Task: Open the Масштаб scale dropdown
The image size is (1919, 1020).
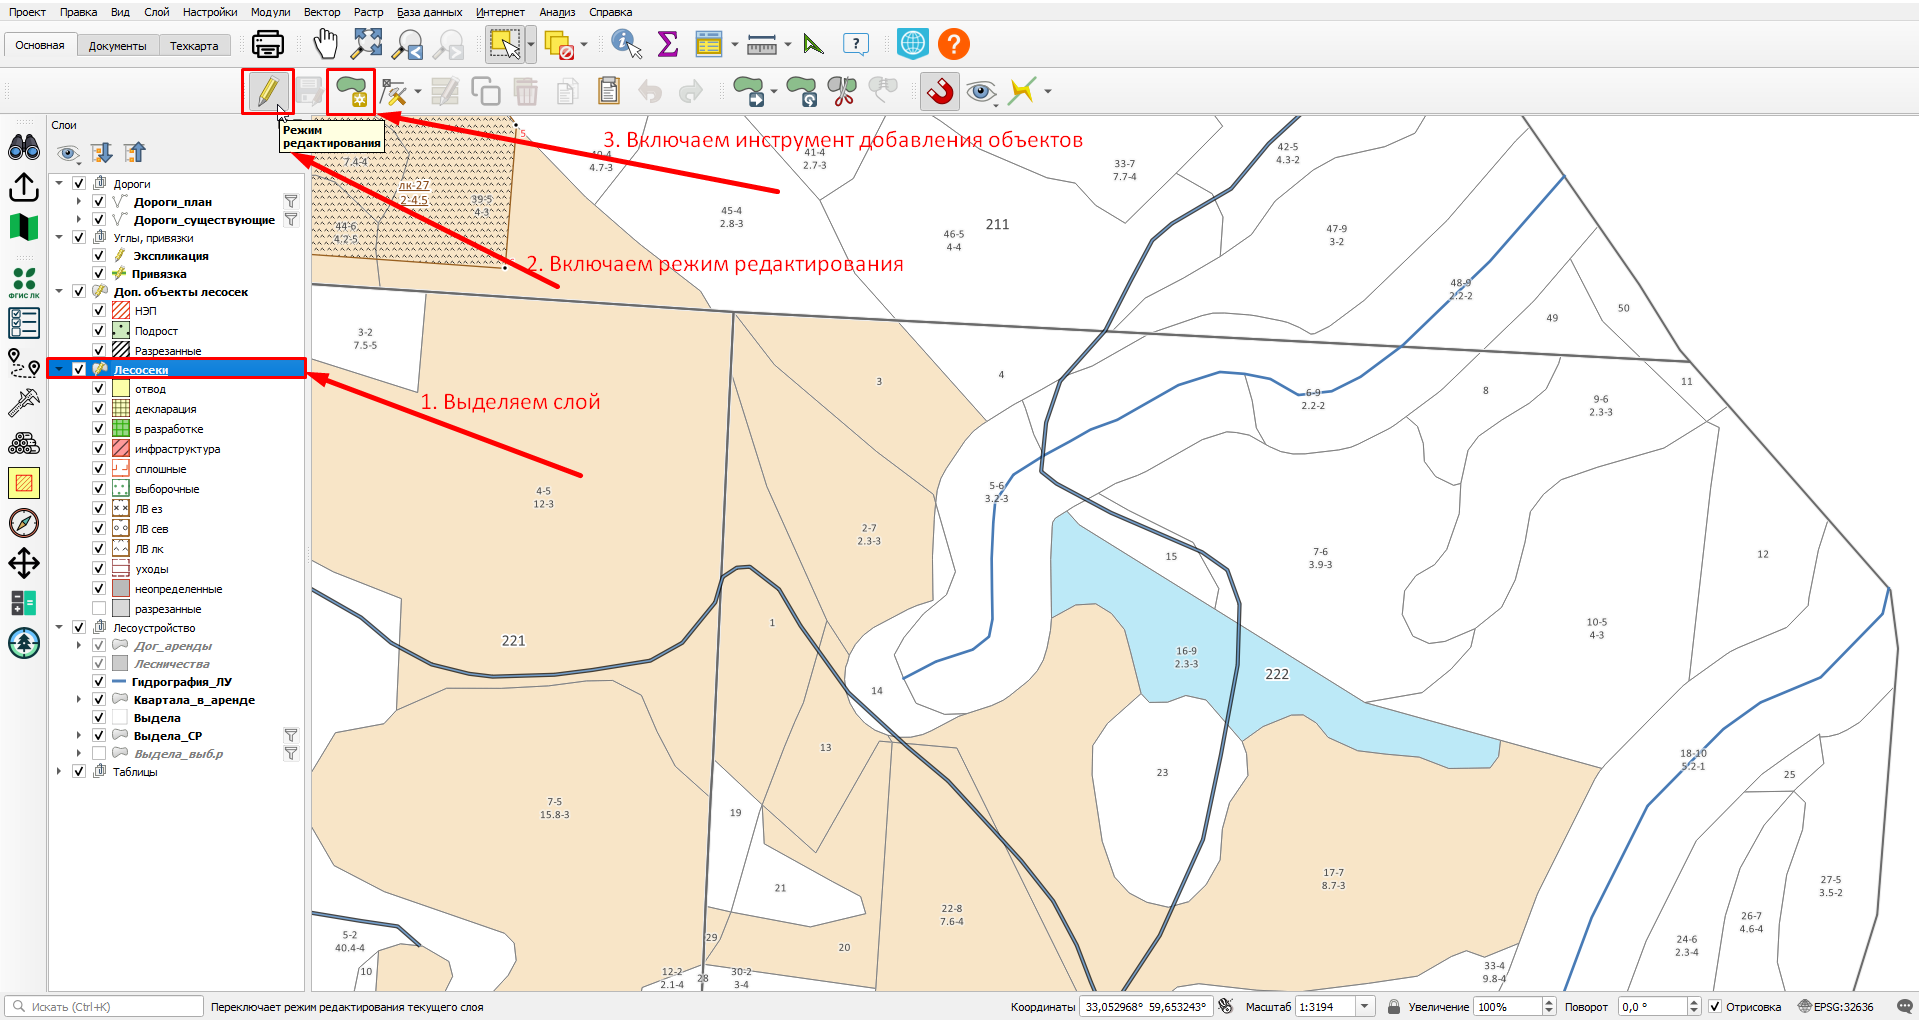Action: [x=1365, y=1007]
